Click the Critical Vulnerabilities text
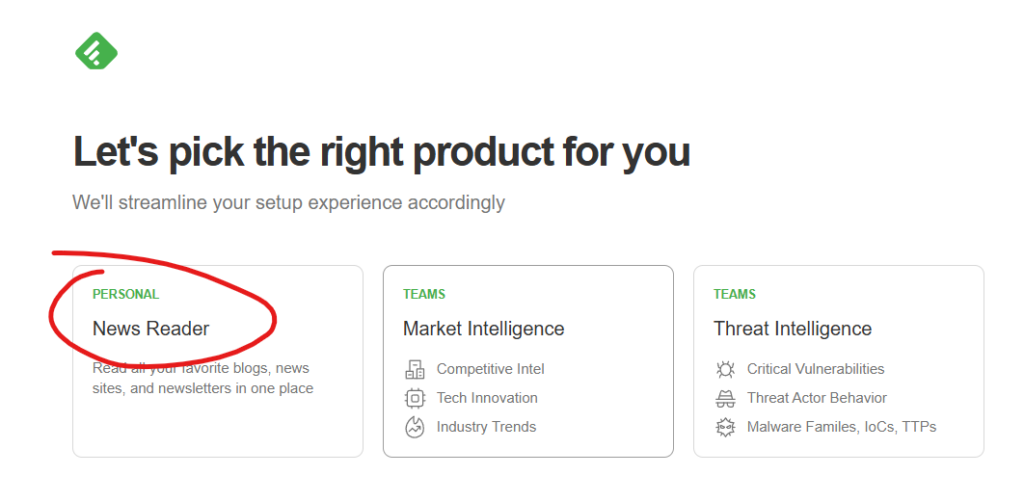This screenshot has width=1024, height=502. coord(816,369)
